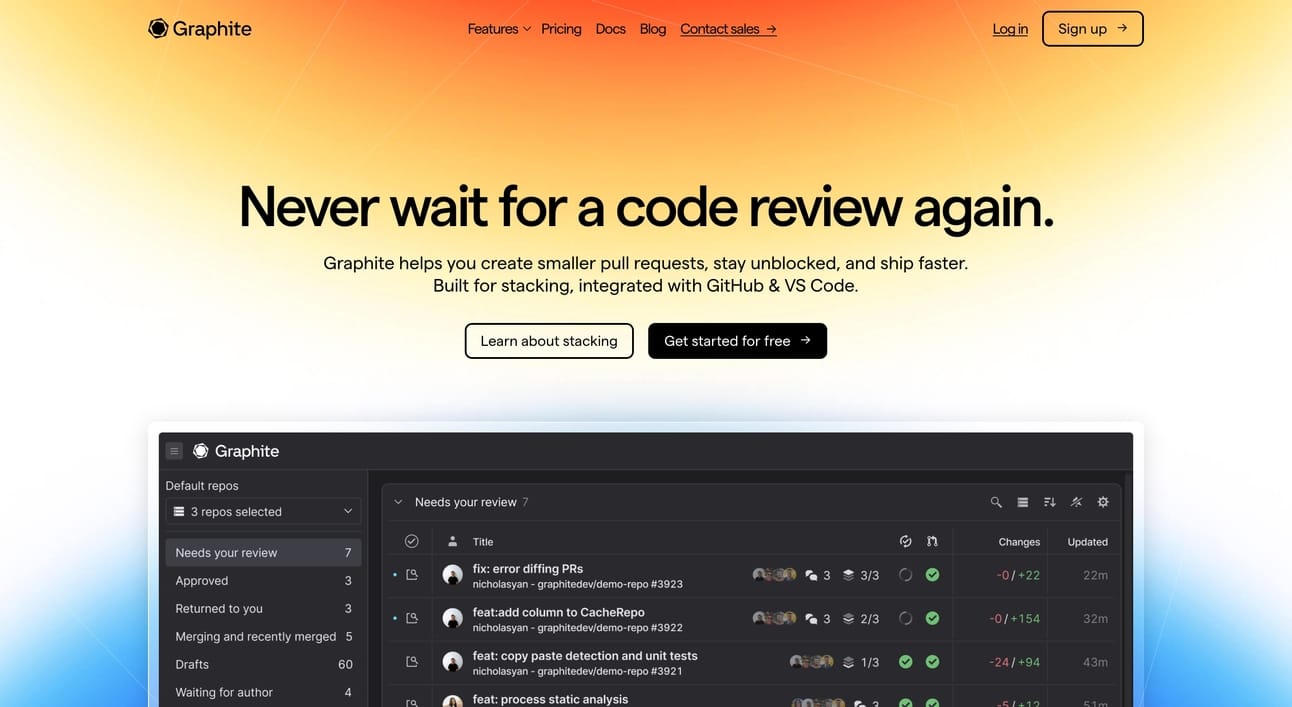1292x707 pixels.
Task: Select Waiting for author in the sidebar
Action: [x=263, y=693]
